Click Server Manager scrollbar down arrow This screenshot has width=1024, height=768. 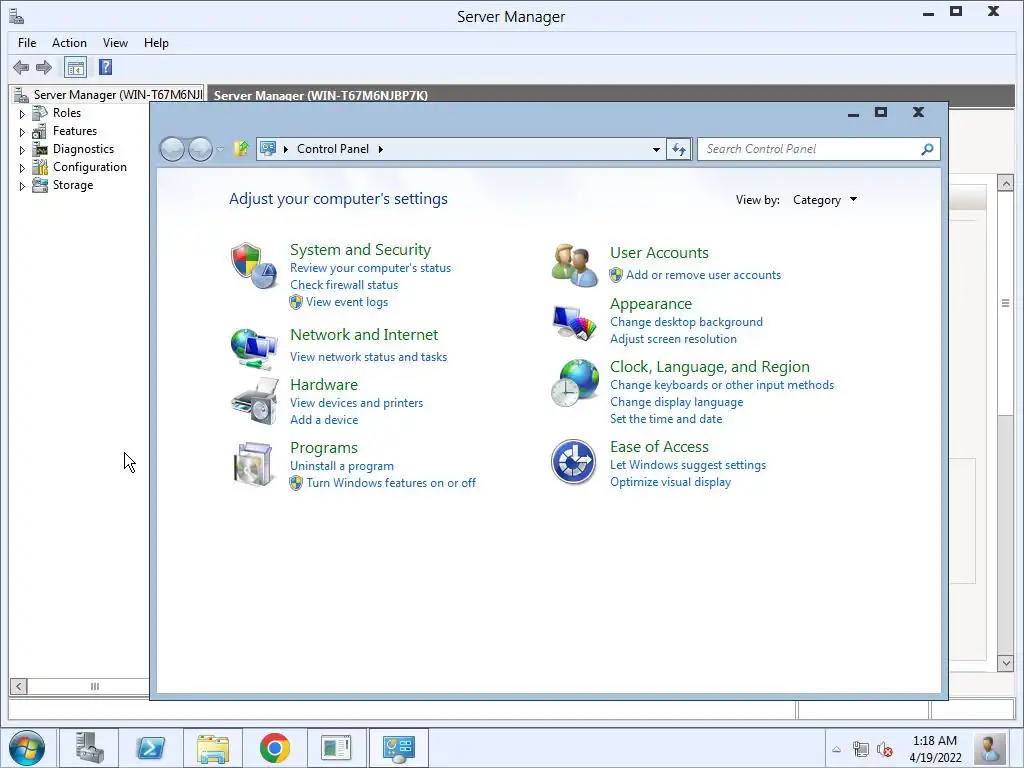1006,664
